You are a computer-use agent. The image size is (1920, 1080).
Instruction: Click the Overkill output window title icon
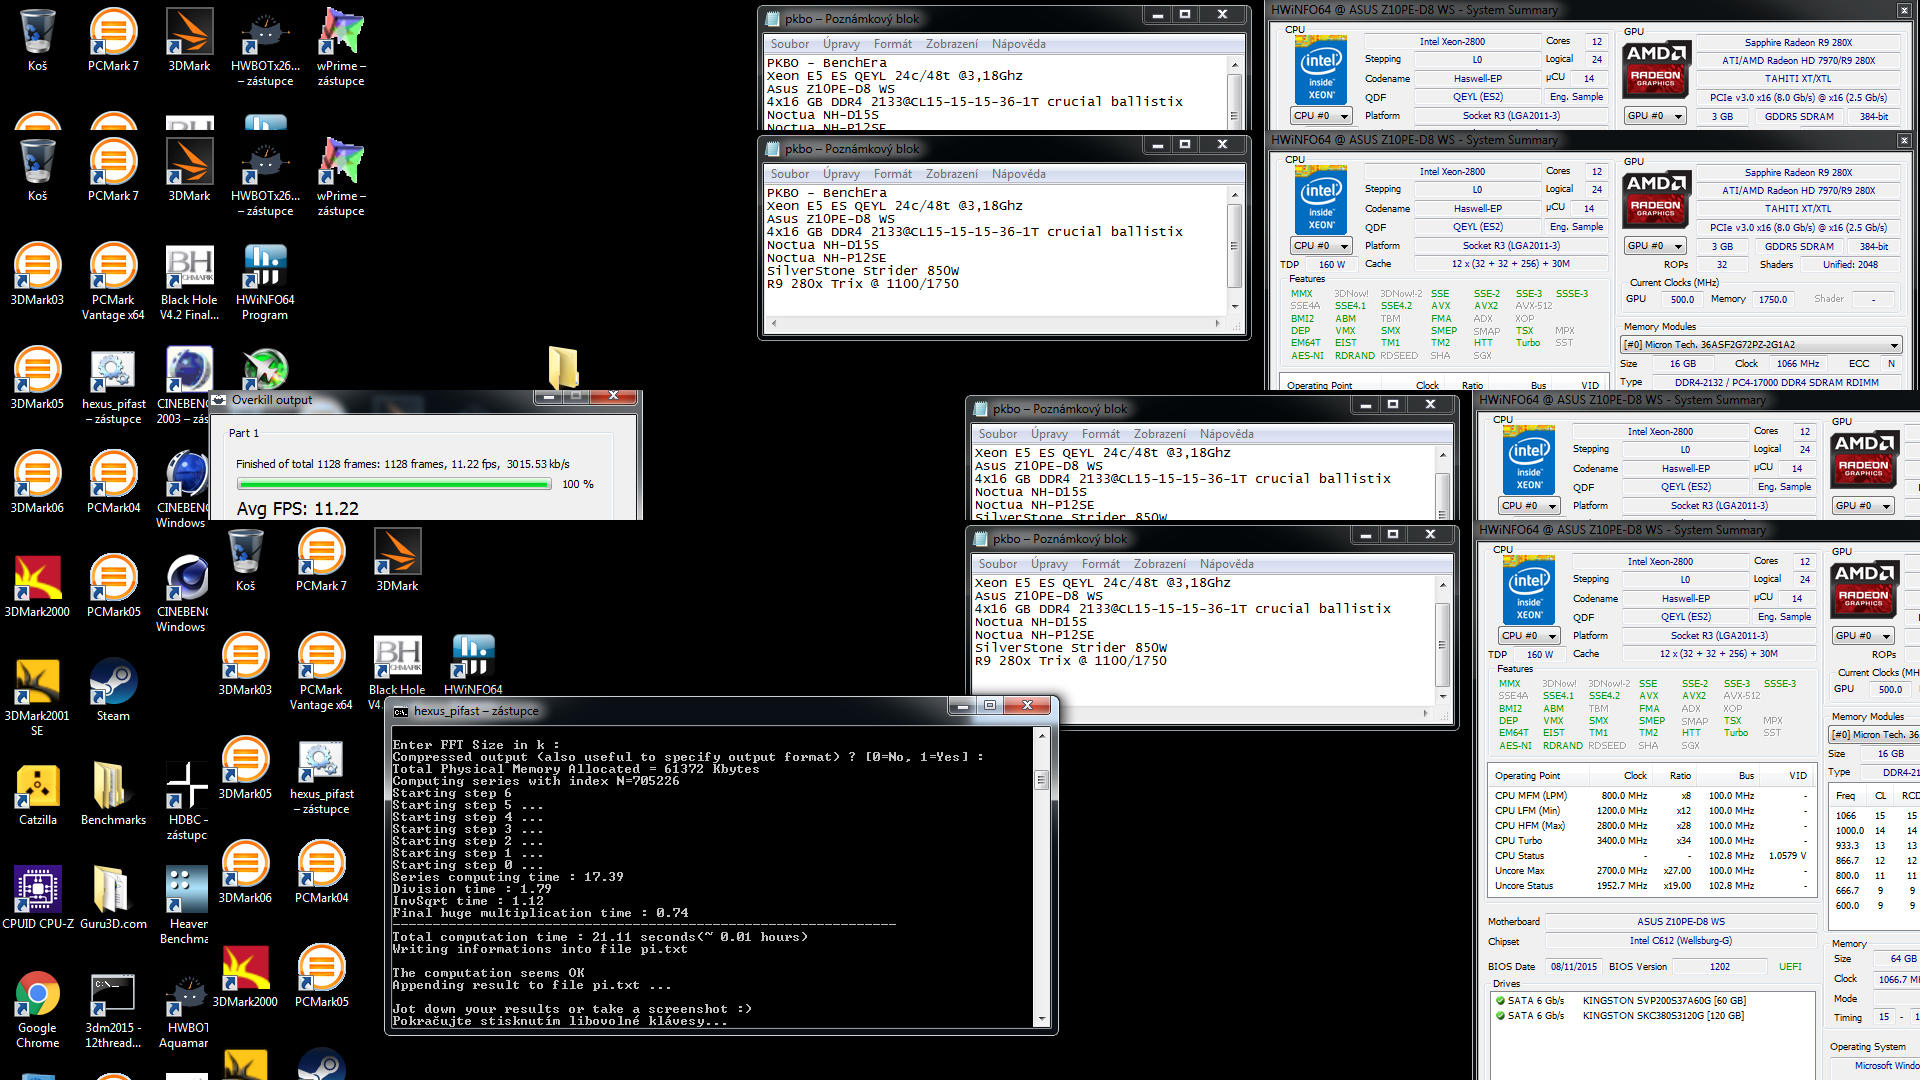coord(219,400)
